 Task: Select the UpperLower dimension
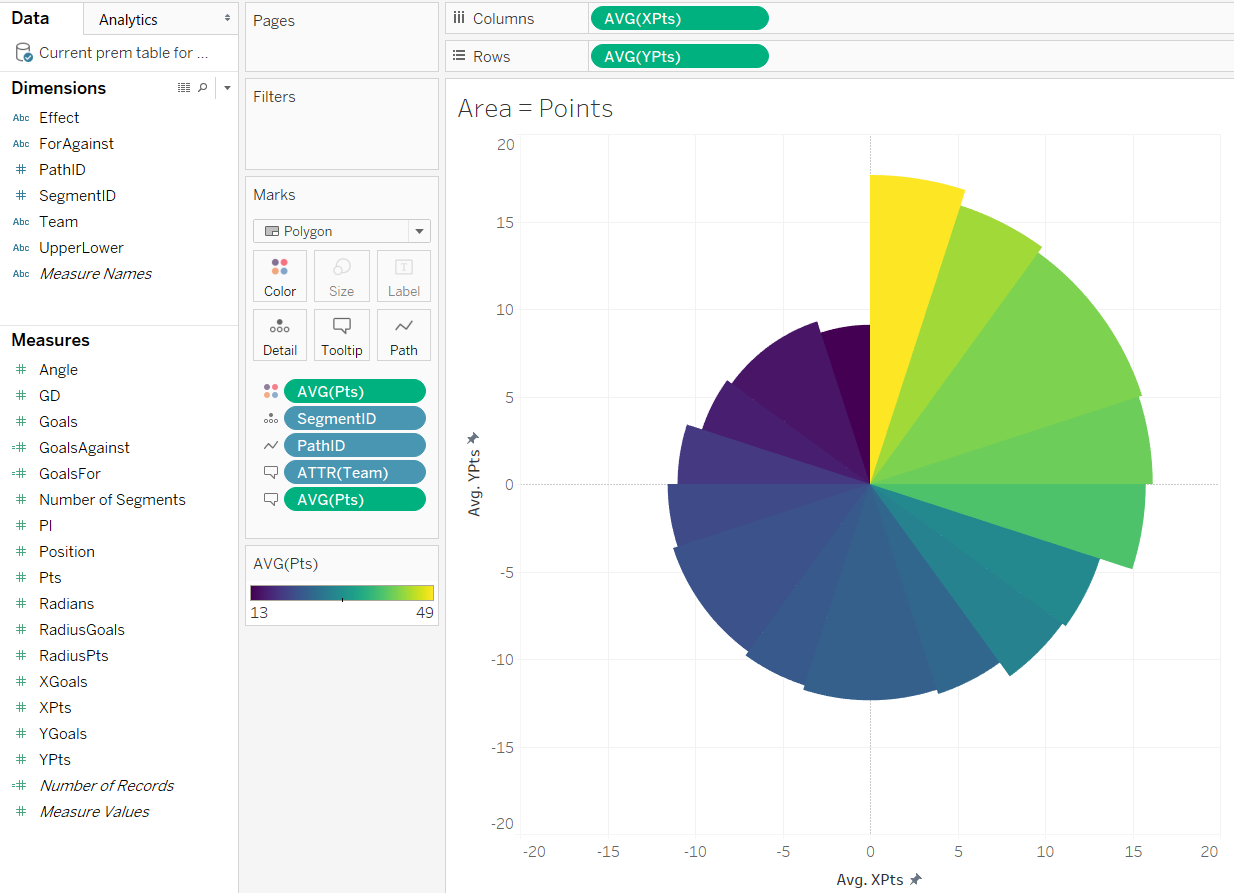81,247
